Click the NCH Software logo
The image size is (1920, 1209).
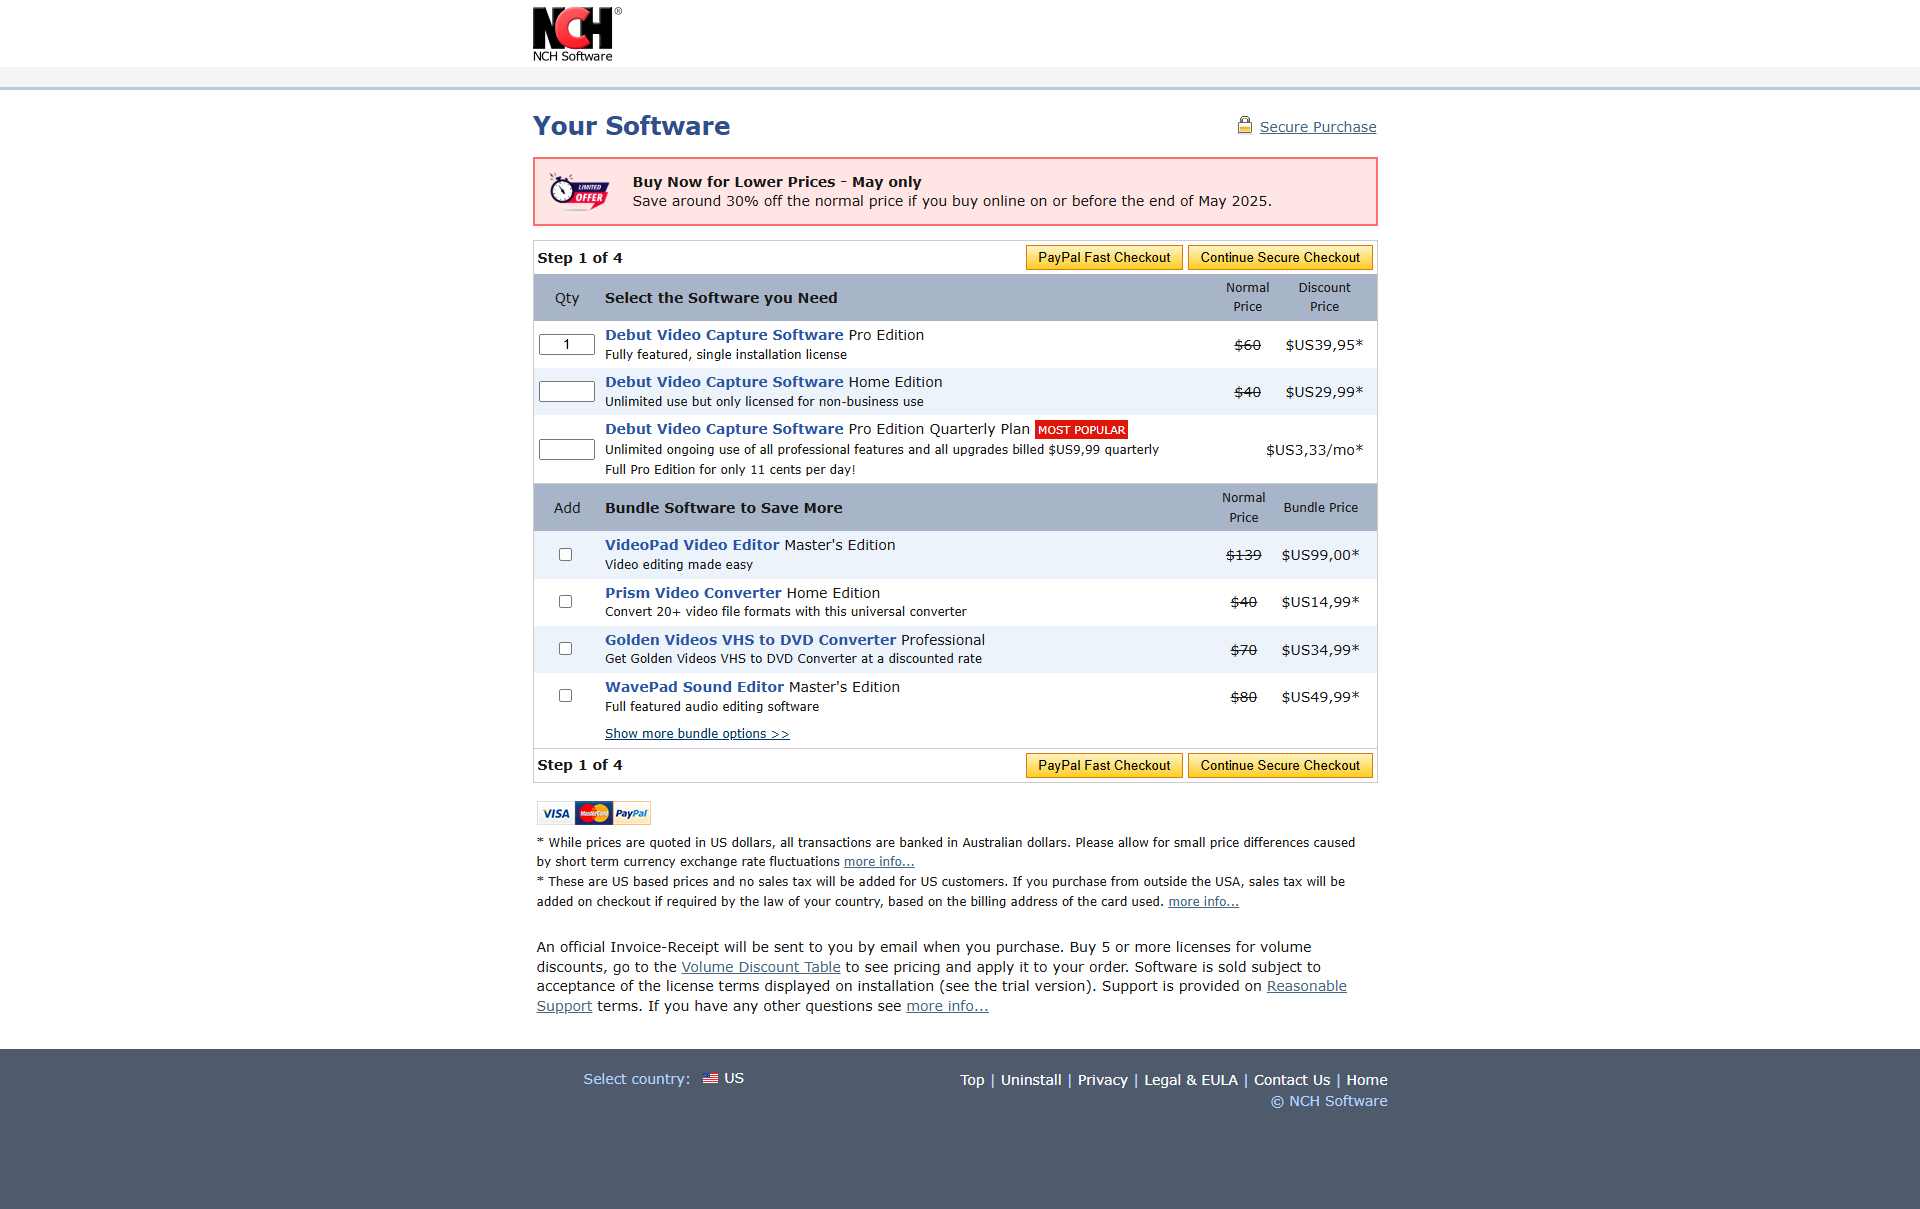576,35
